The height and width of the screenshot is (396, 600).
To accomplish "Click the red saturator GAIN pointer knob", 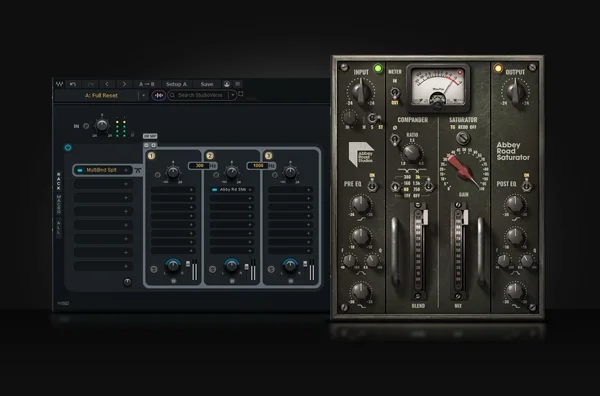I will tap(464, 171).
